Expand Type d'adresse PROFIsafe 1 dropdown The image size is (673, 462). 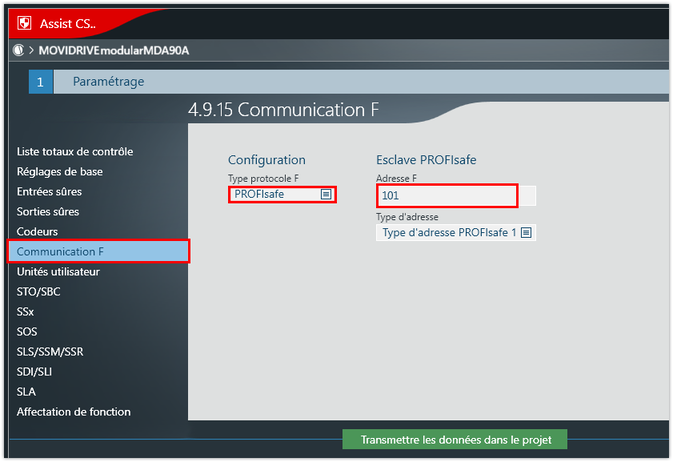tap(455, 232)
